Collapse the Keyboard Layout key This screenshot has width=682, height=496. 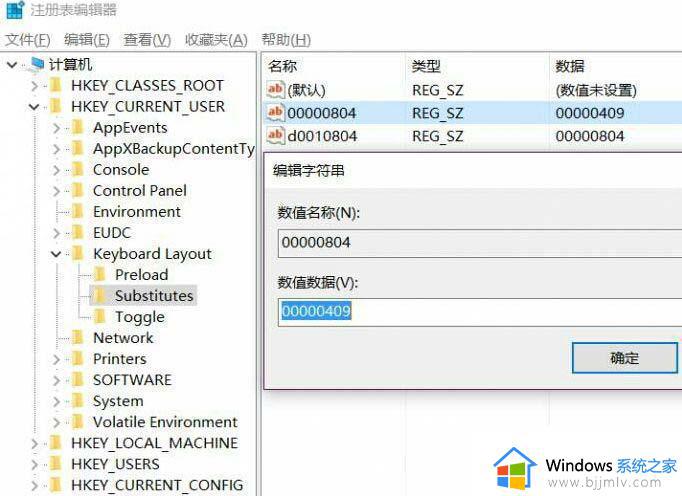[x=56, y=254]
